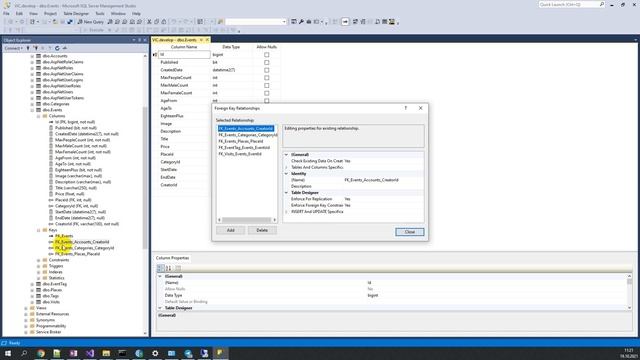Collapse the dbo.Events tree node

click(x=32, y=110)
